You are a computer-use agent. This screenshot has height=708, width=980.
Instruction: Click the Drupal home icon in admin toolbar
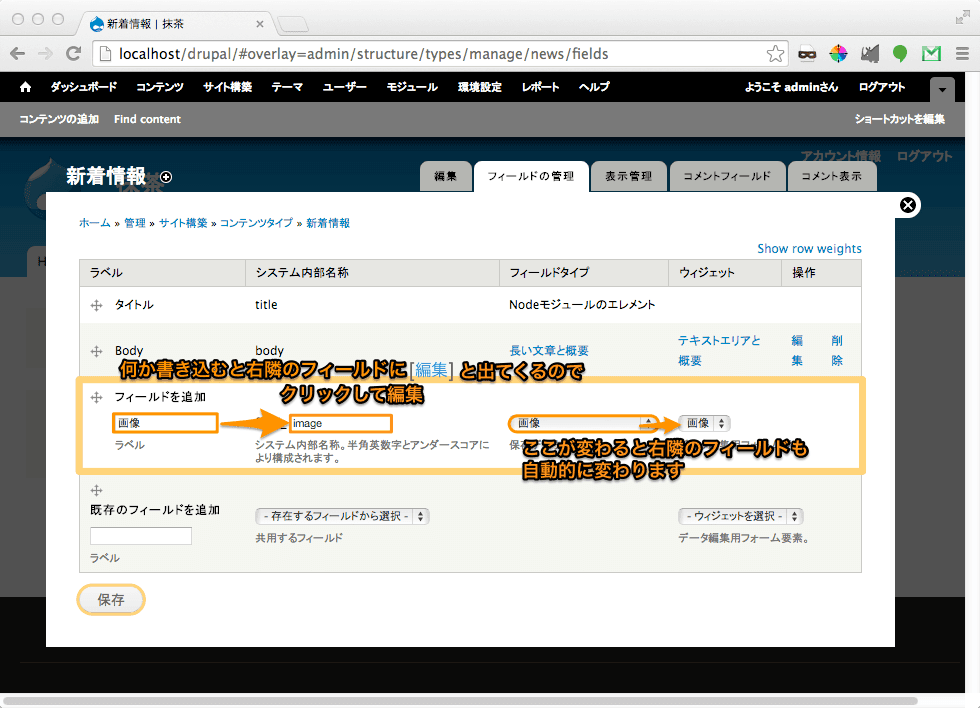(x=25, y=87)
